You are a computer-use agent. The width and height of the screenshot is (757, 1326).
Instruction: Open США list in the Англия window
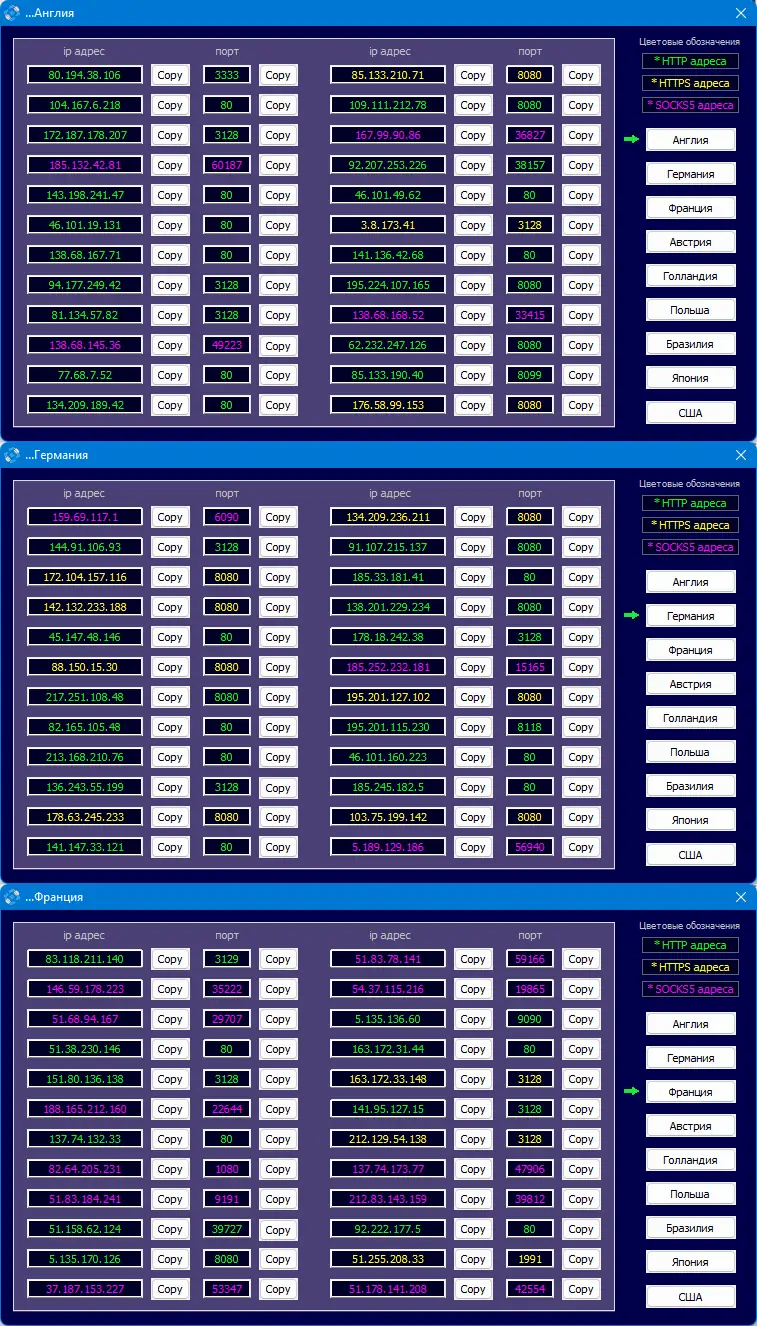coord(691,412)
